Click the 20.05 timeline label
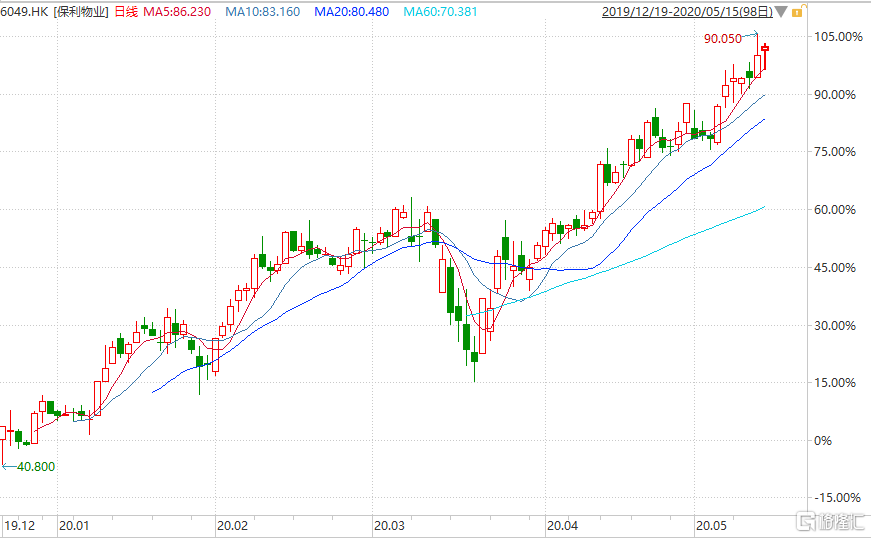The width and height of the screenshot is (871, 538). 710,524
